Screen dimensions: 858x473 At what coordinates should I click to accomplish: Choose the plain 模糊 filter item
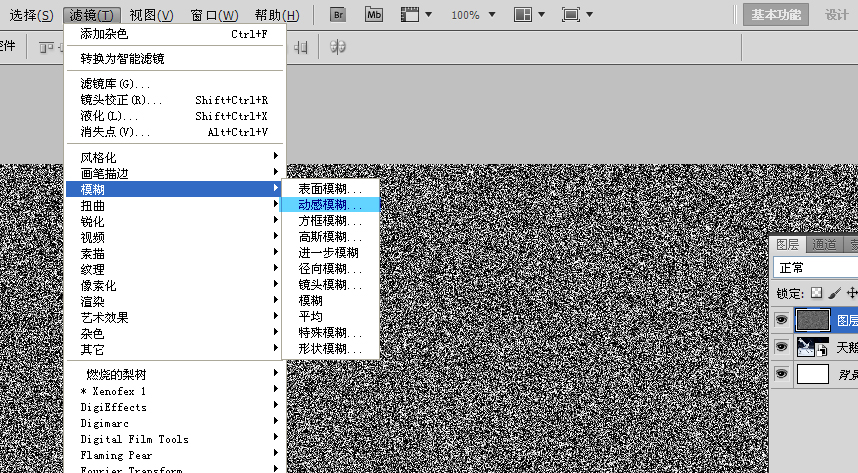[x=330, y=301]
